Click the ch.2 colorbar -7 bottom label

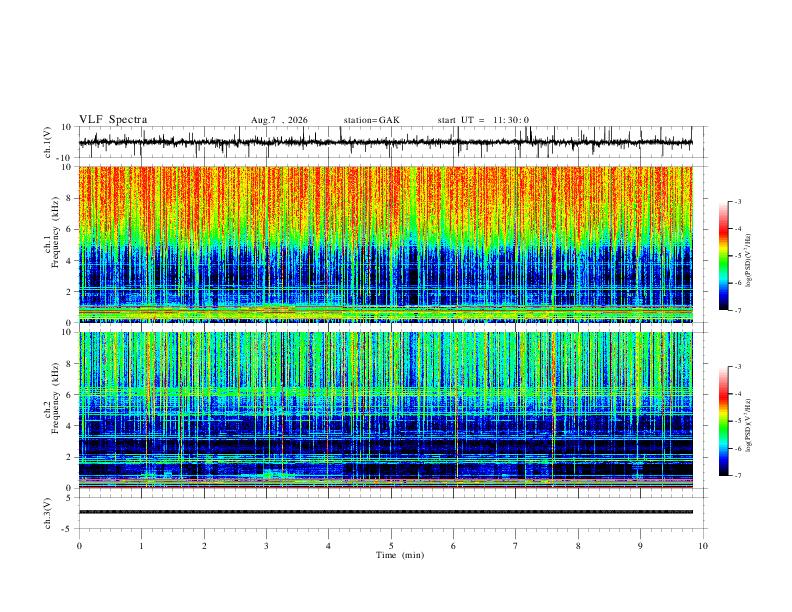pyautogui.click(x=737, y=476)
